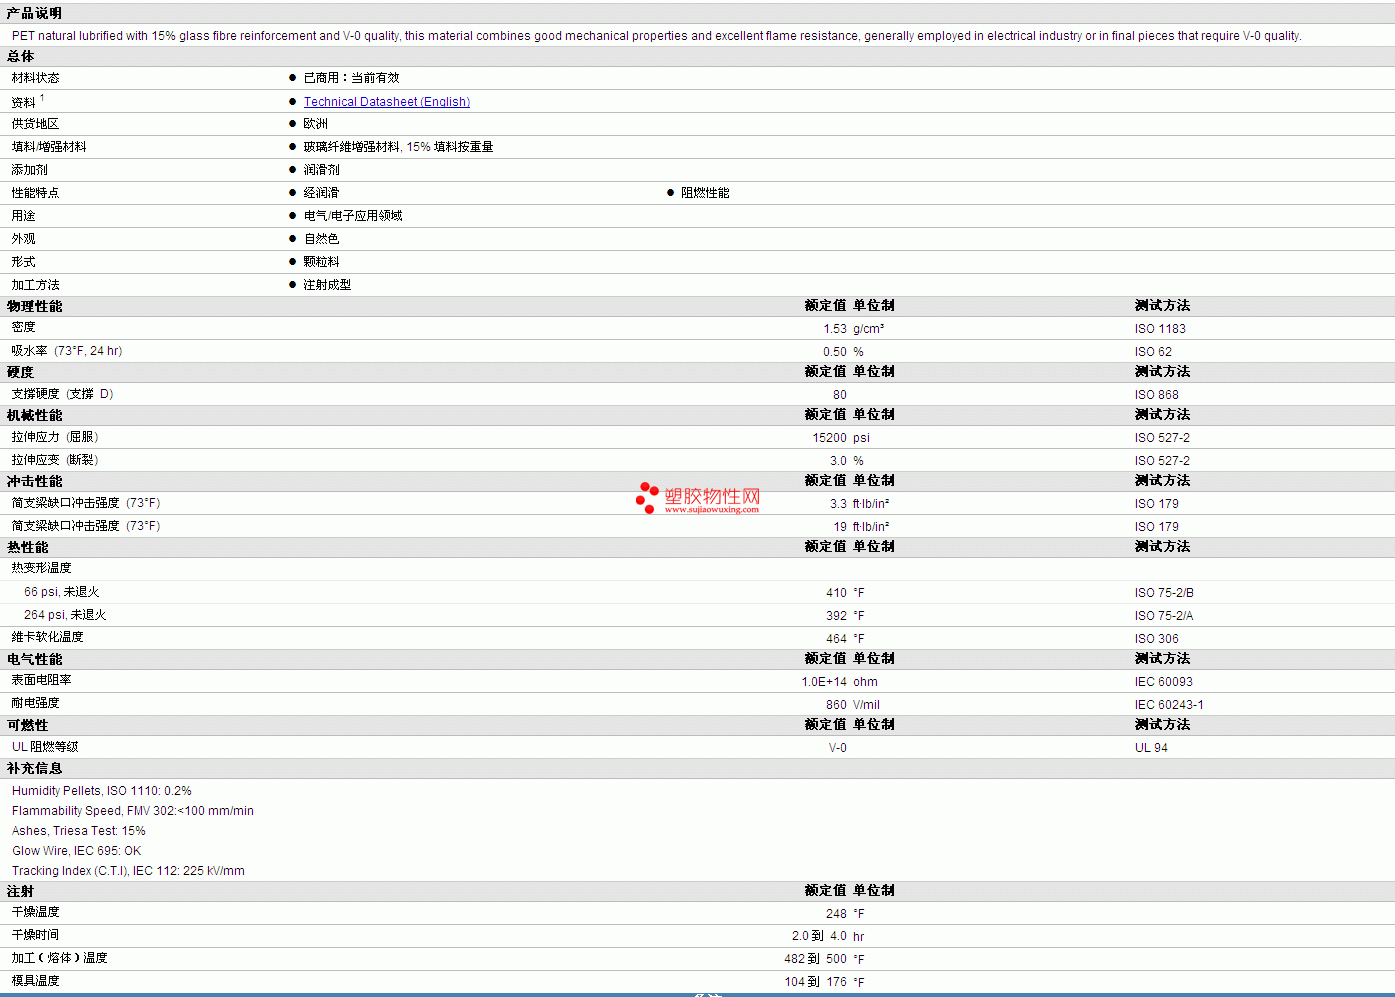This screenshot has height=997, width=1395.
Task: Click the 电气/电子应用领域 usage value
Action: click(x=353, y=216)
